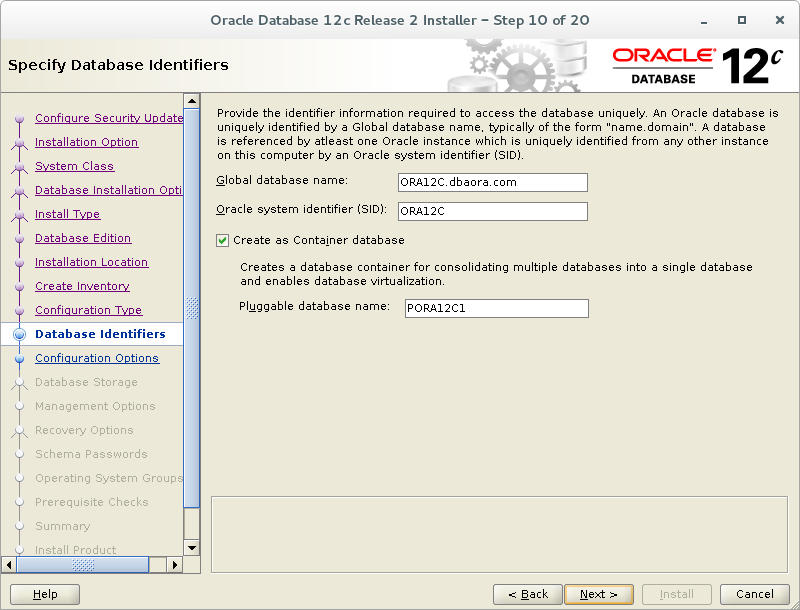Viewport: 800px width, 610px height.
Task: Jump to Database Installation Options step
Action: (x=109, y=190)
